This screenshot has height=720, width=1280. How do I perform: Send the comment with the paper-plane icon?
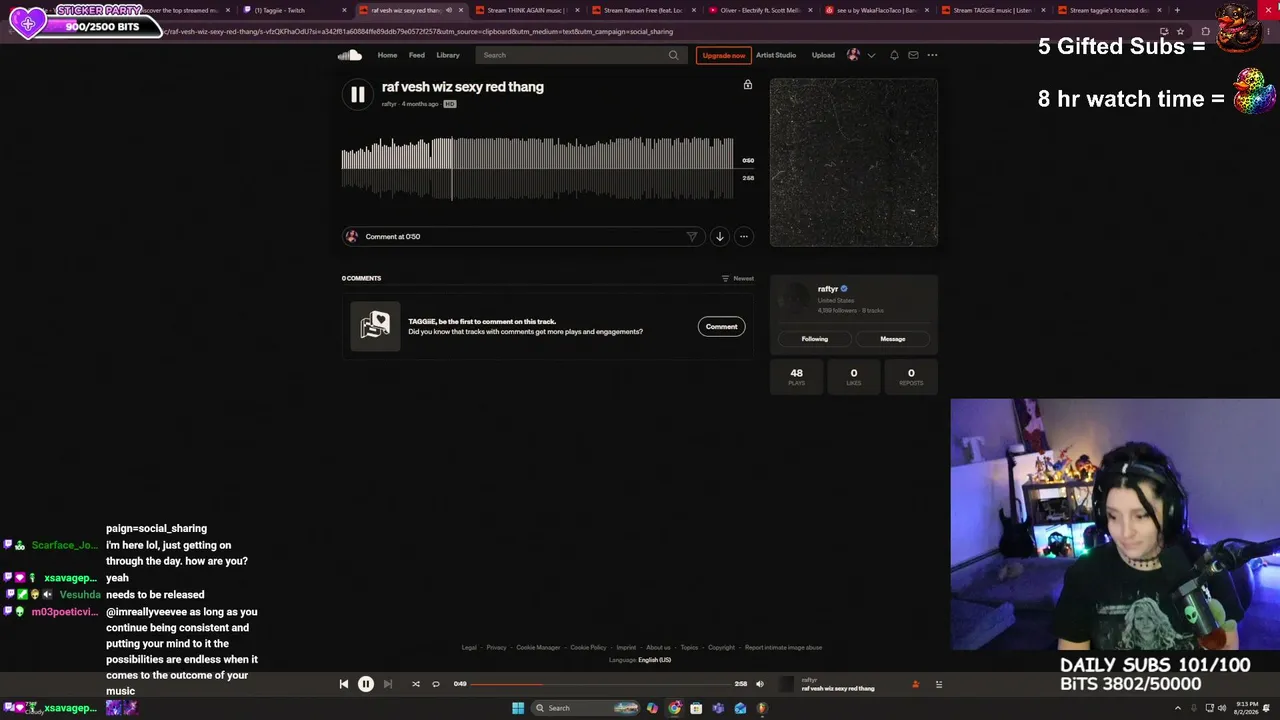691,237
